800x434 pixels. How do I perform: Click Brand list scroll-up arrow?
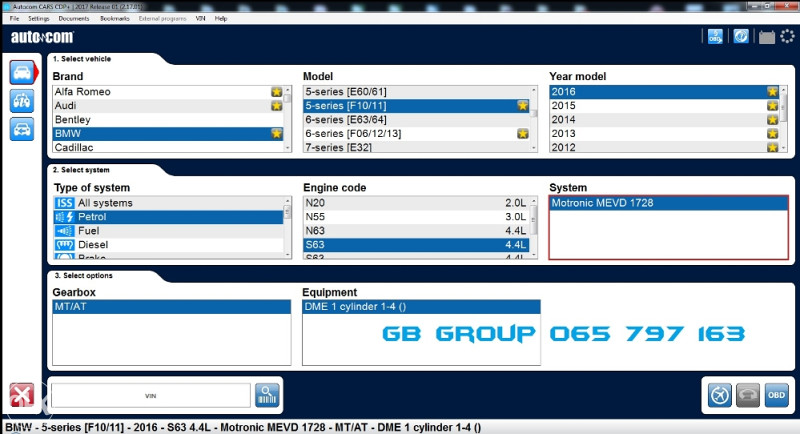tap(288, 90)
